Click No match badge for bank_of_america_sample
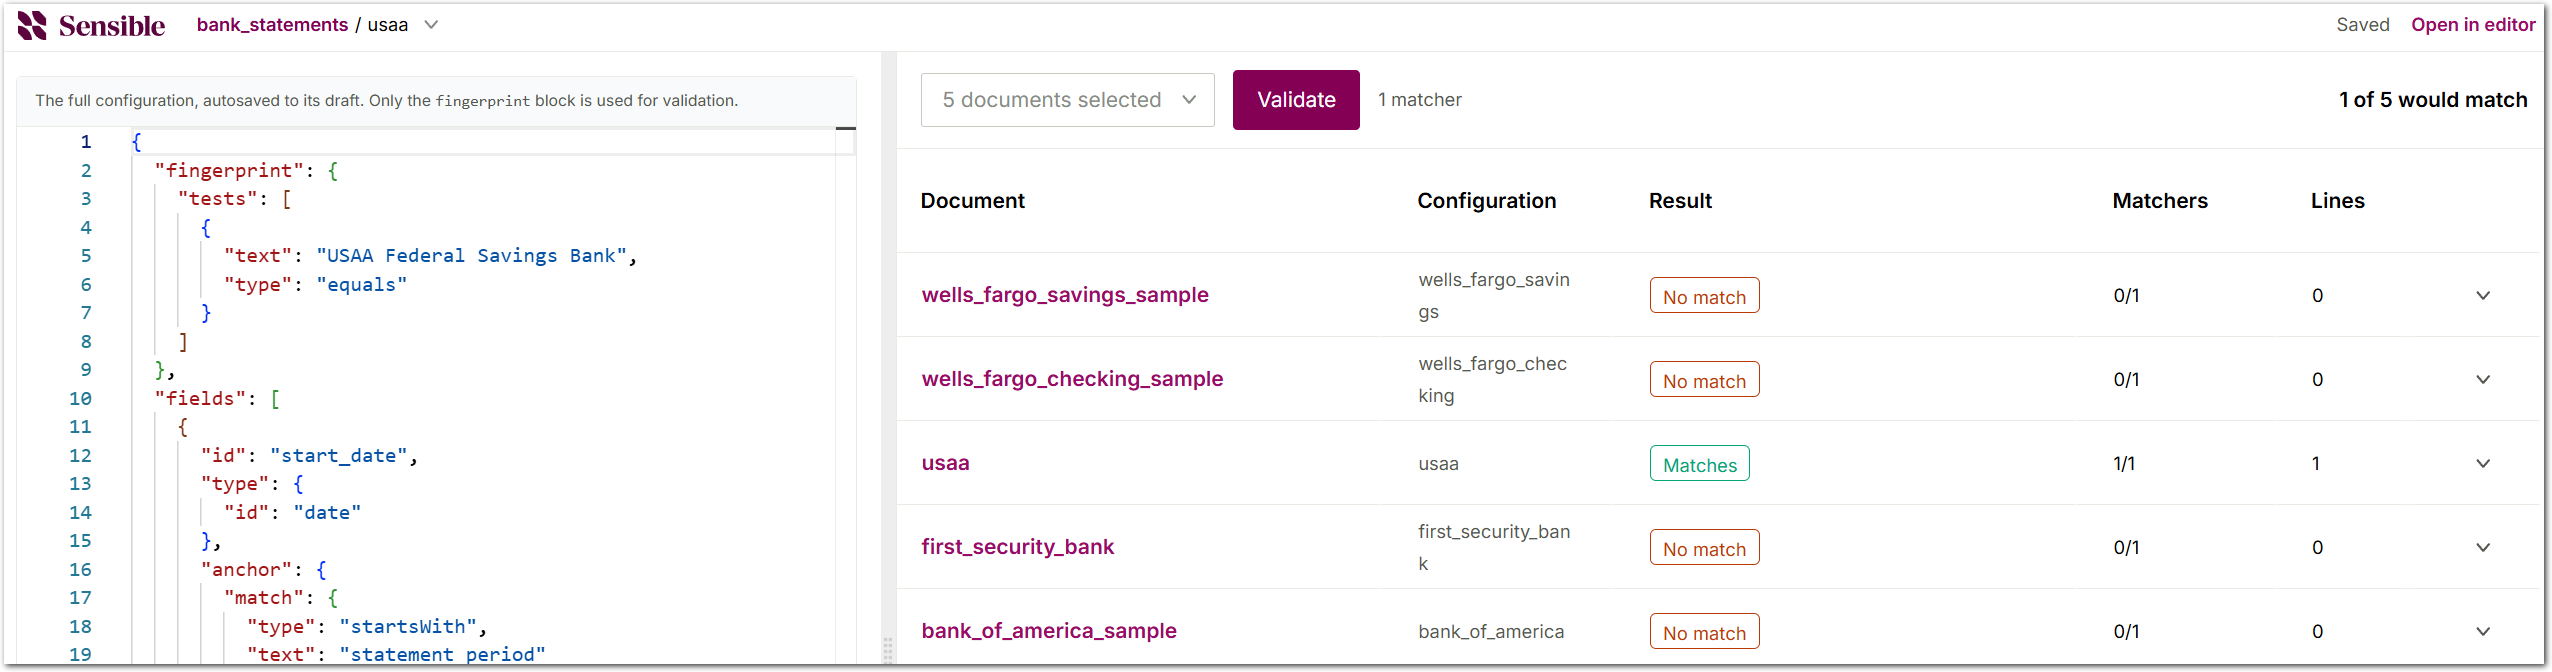Screen dimensions: 2552x672 [x=1704, y=632]
